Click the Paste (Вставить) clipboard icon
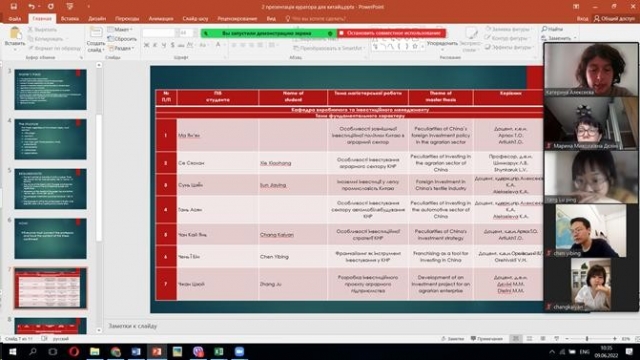Image resolution: width=640 pixels, height=360 pixels. [x=15, y=33]
